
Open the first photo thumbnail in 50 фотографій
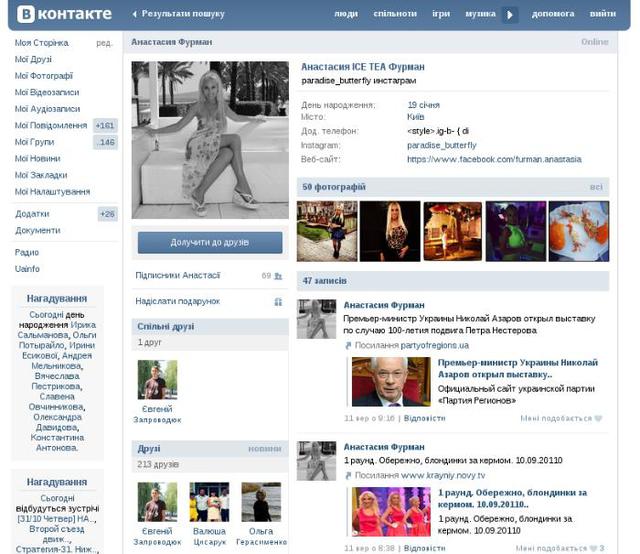coord(326,231)
